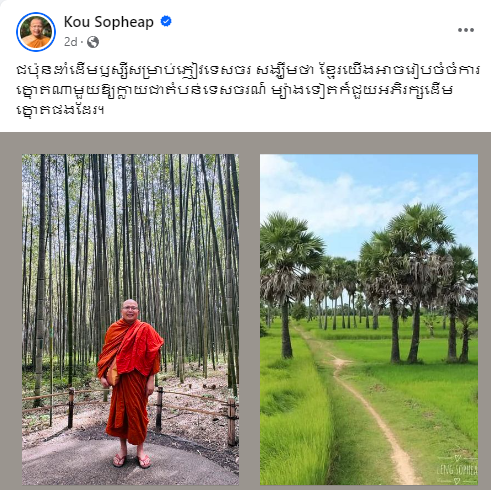The height and width of the screenshot is (490, 491).
Task: Click the Kou Sopheap name link
Action: pos(109,22)
